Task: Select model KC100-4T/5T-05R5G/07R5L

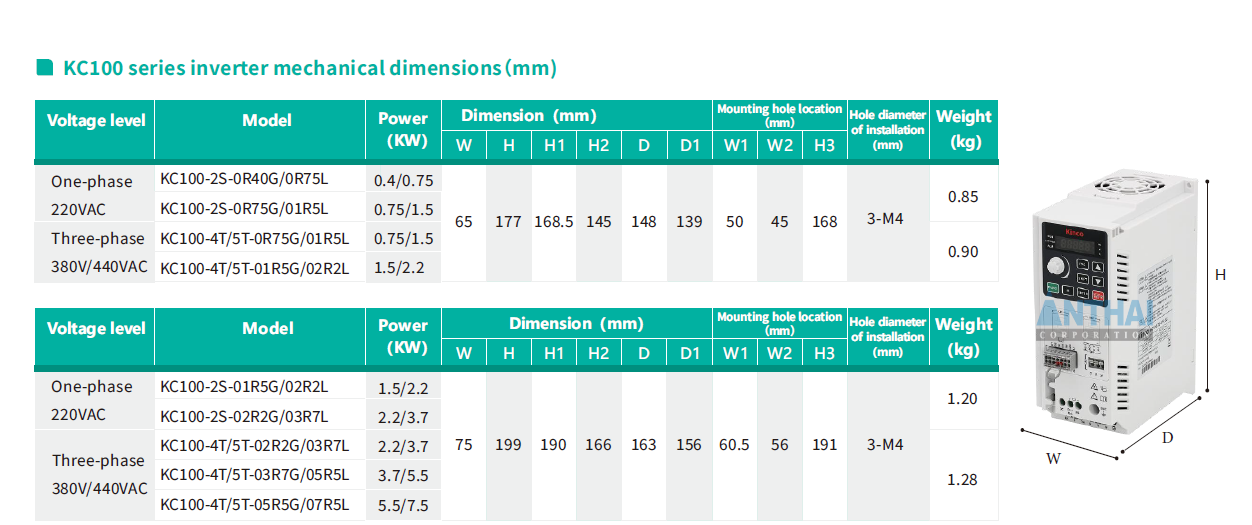Action: click(254, 505)
